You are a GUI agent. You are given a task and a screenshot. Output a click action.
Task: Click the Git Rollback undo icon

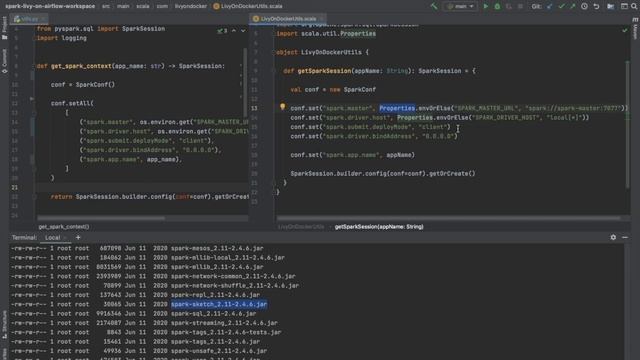(596, 6)
